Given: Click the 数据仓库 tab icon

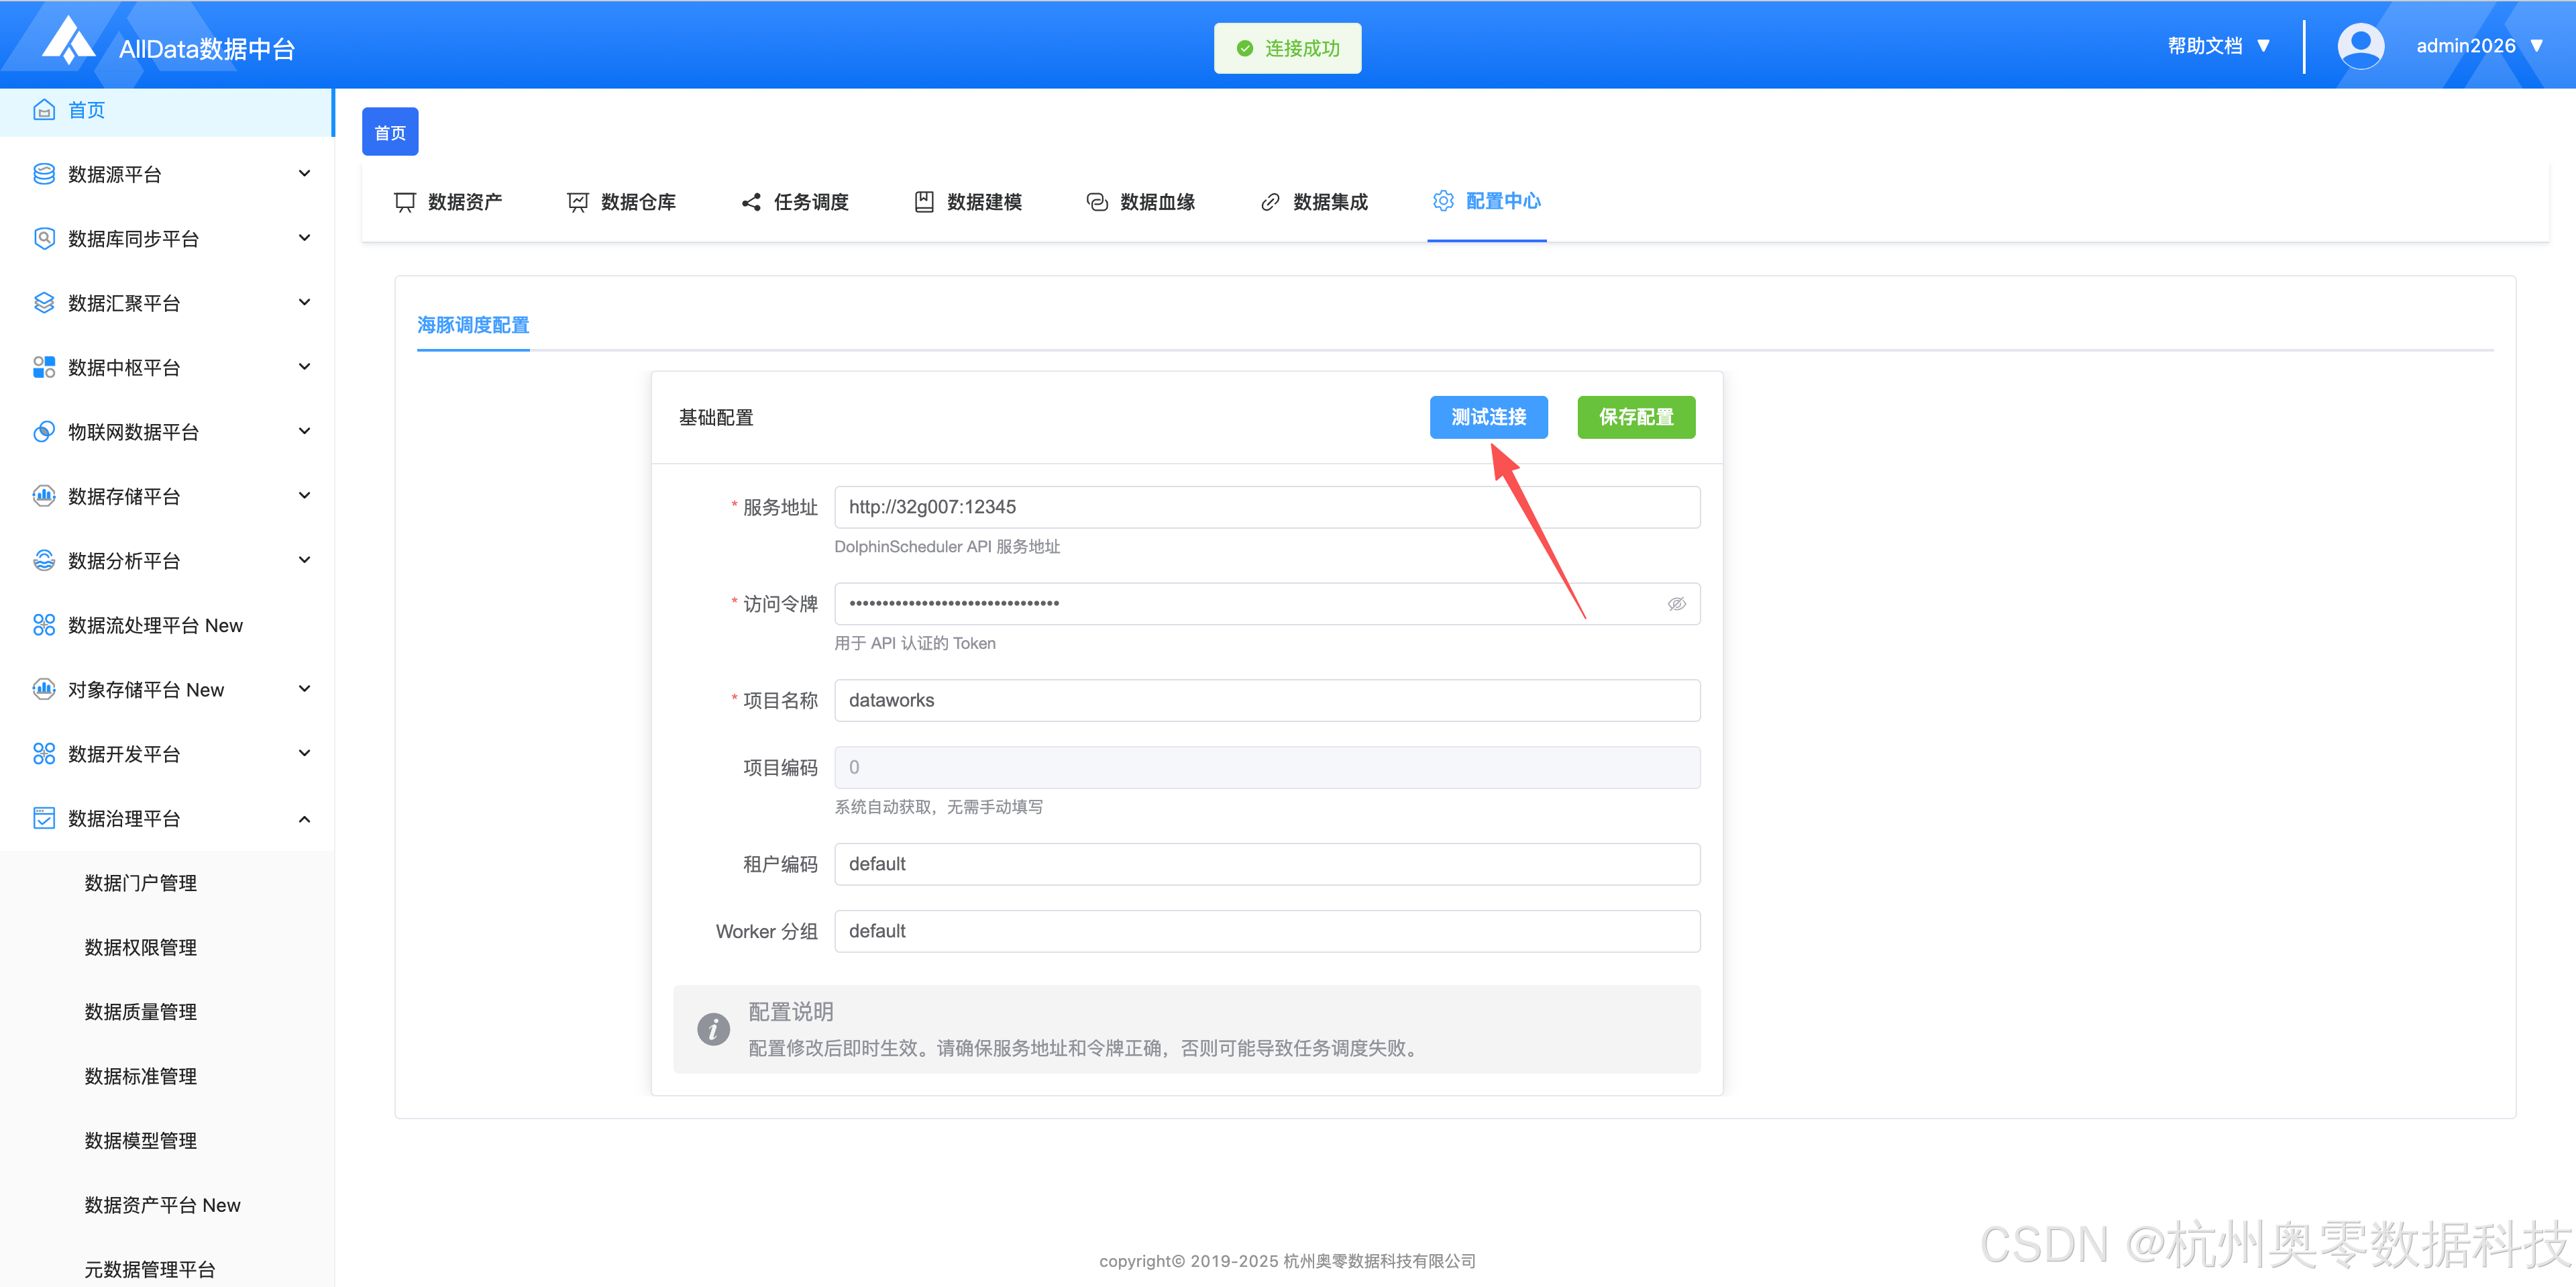Looking at the screenshot, I should click(x=578, y=202).
